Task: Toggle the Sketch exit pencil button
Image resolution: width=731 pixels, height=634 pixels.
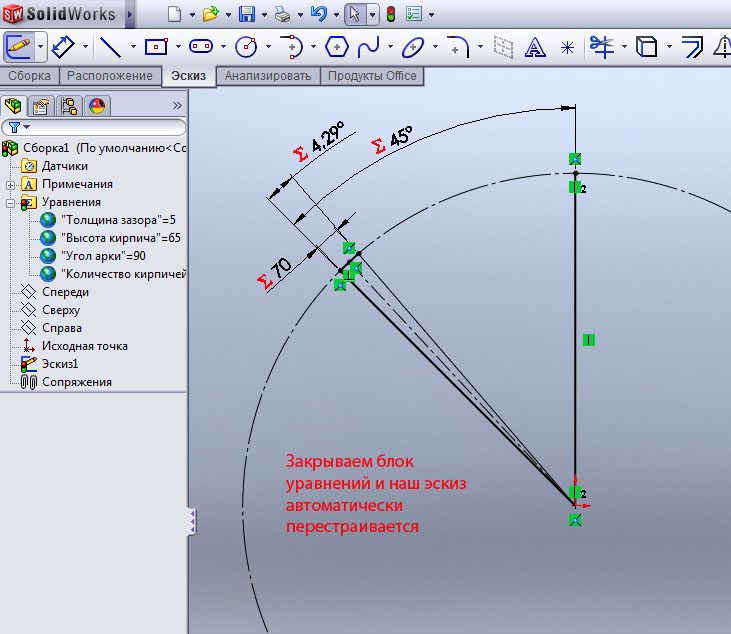Action: click(18, 46)
